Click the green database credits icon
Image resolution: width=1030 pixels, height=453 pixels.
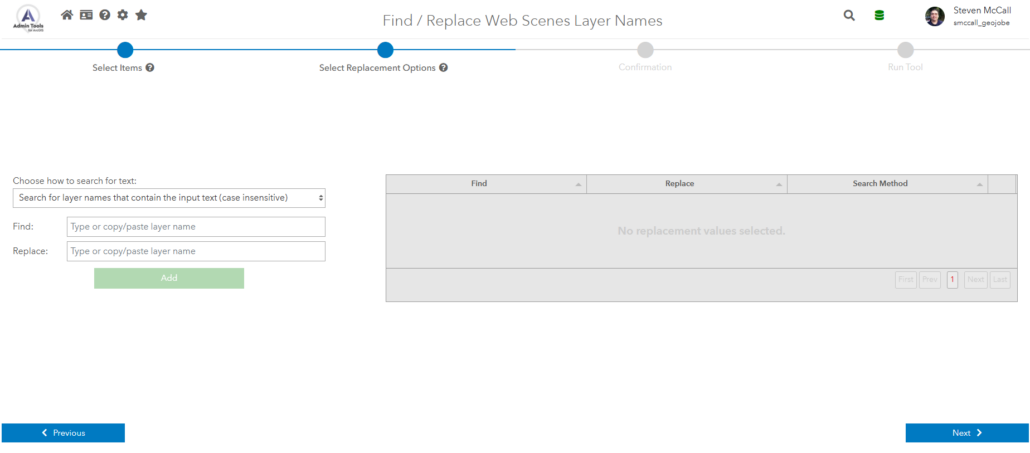(879, 16)
